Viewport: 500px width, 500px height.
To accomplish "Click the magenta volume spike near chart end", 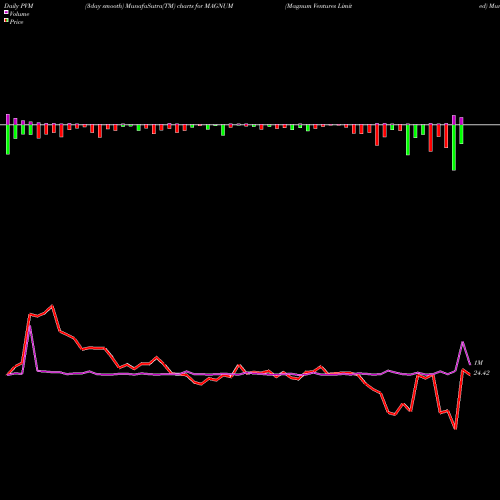I will pos(463,342).
